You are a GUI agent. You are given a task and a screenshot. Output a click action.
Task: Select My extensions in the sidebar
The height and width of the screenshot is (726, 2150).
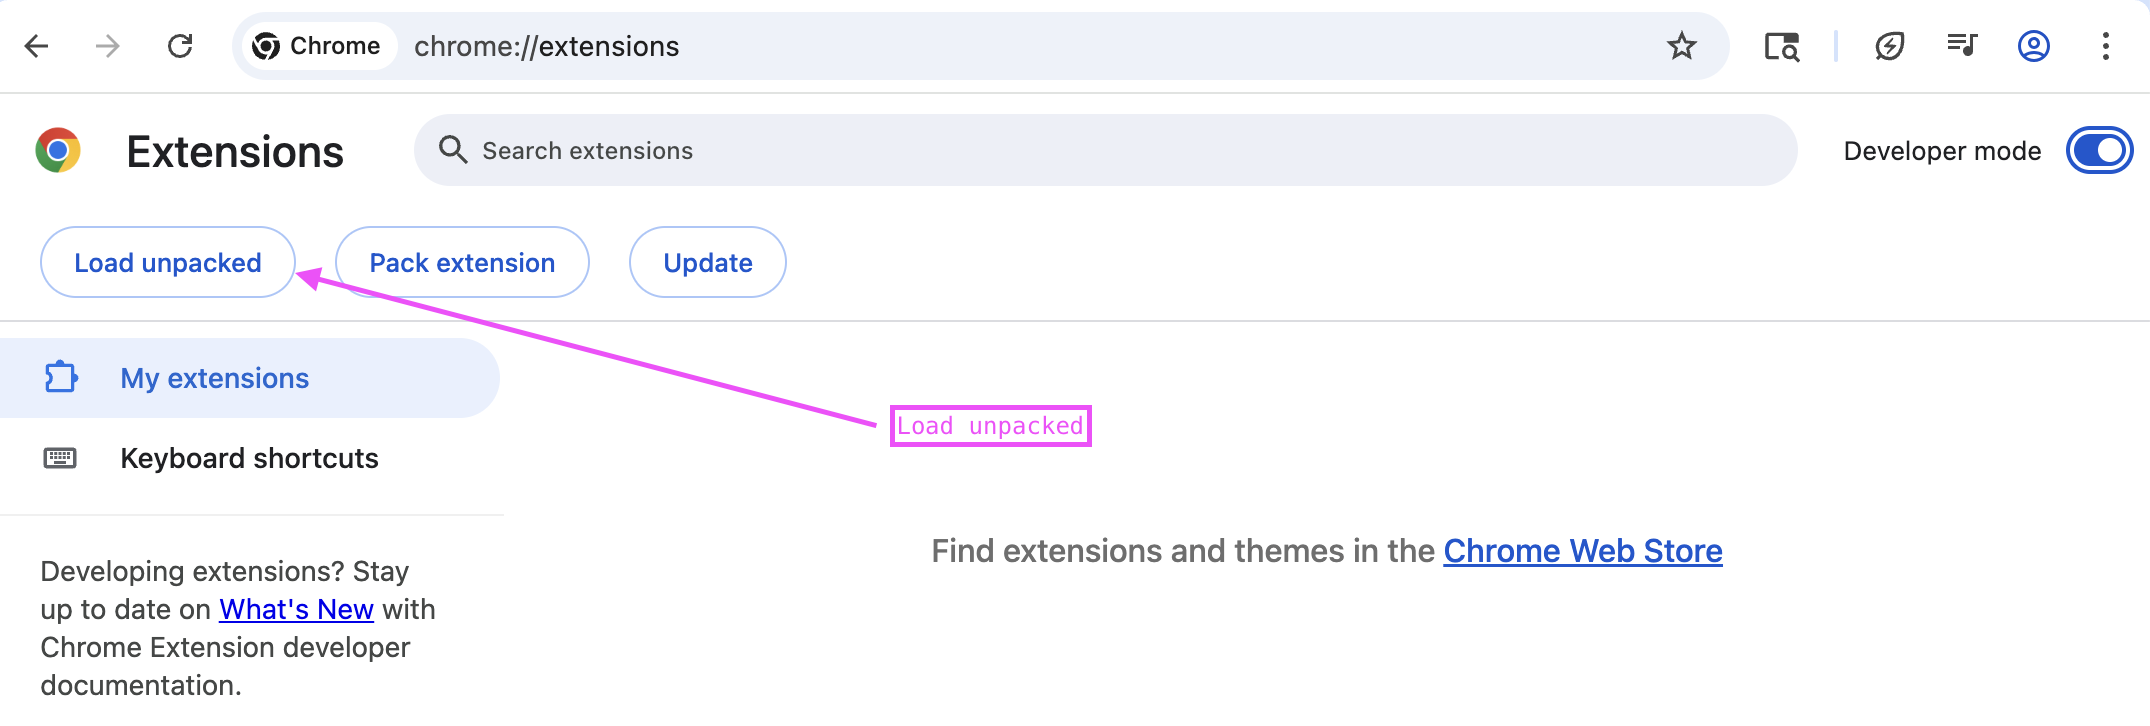pos(215,379)
